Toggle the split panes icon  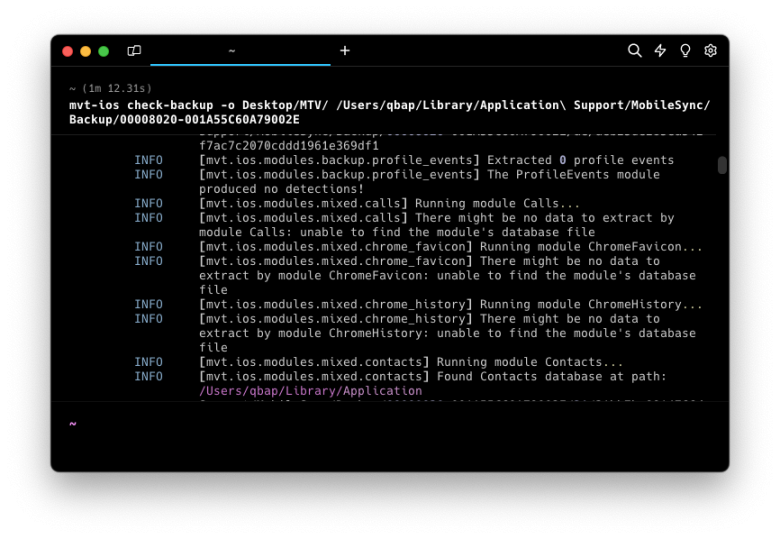pos(134,51)
